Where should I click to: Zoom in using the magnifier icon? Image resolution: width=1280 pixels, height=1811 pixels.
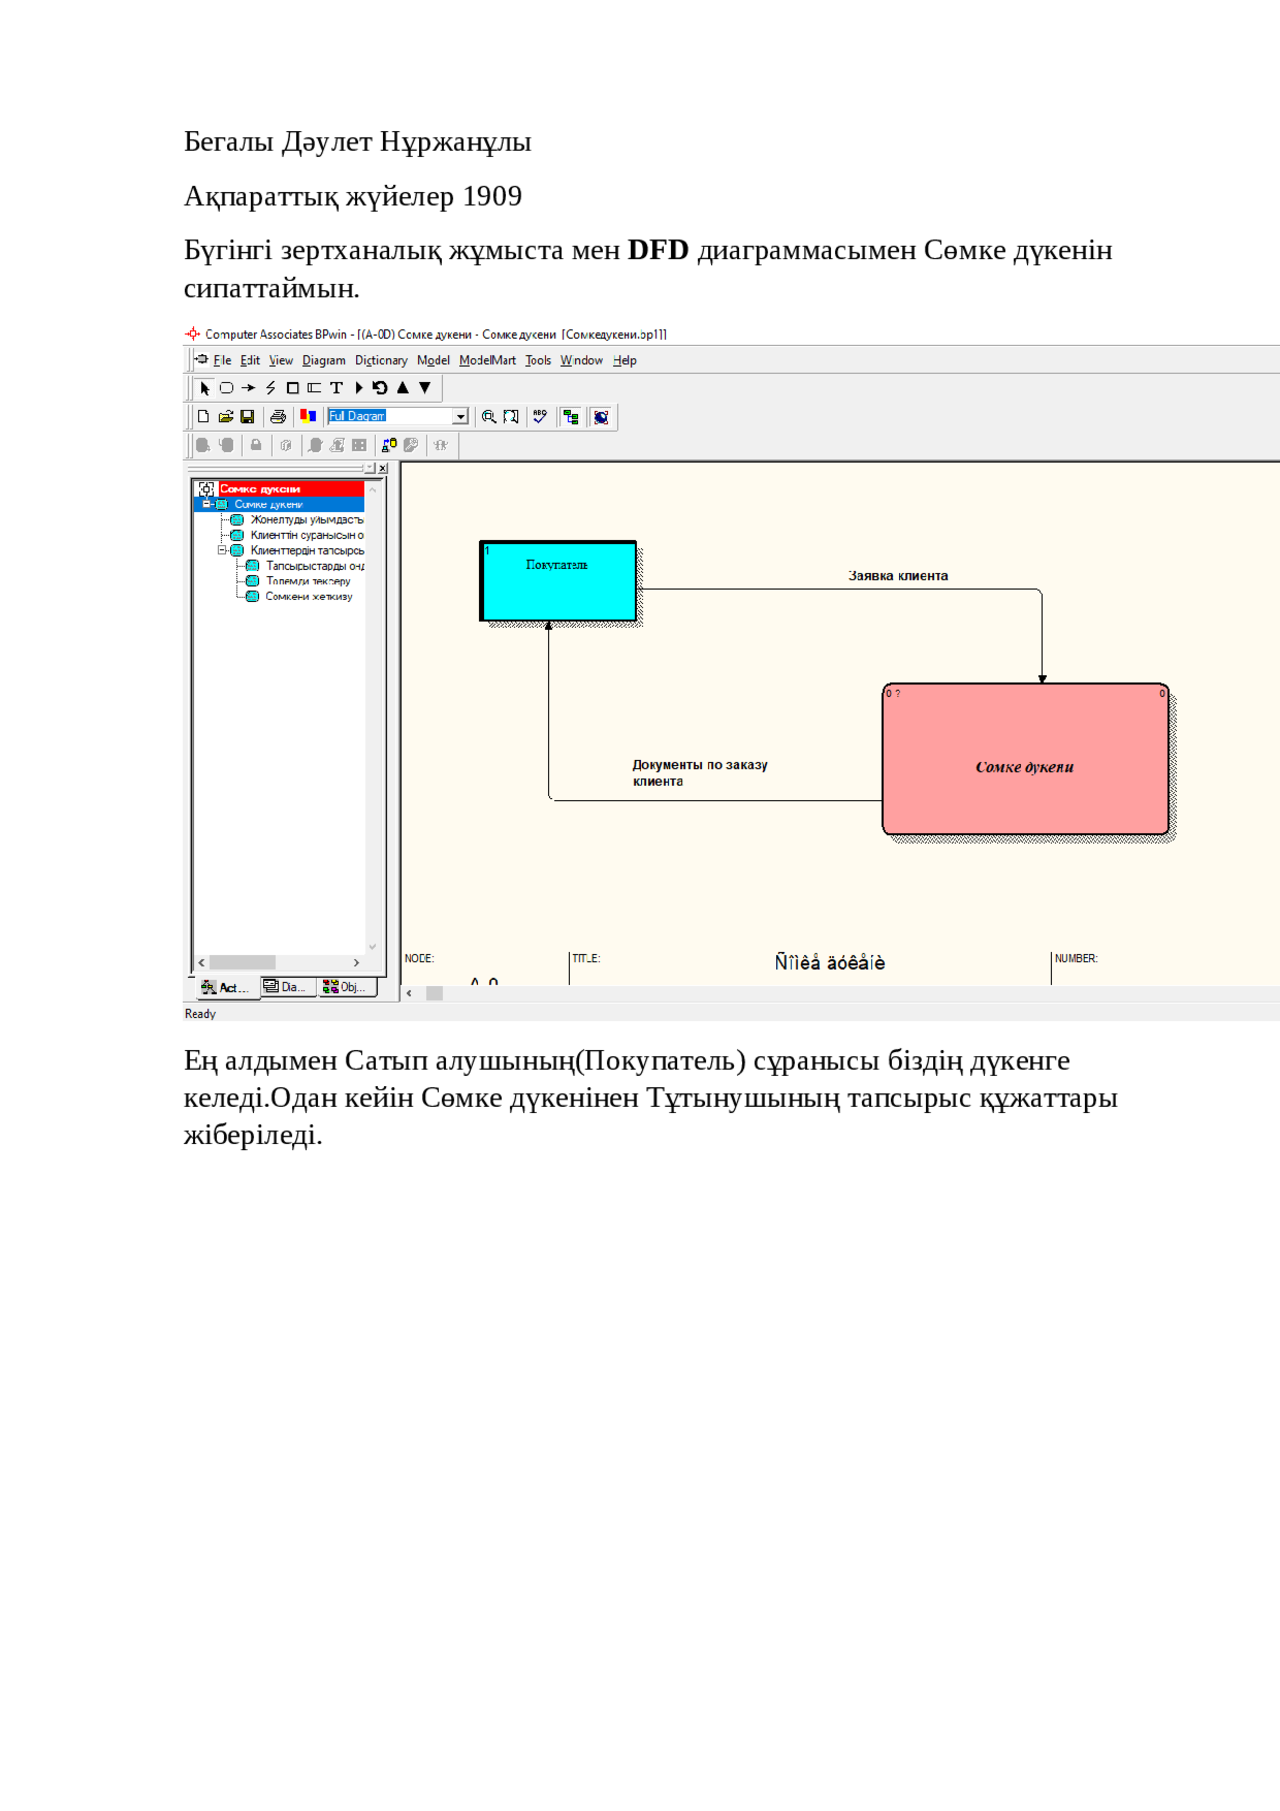489,417
